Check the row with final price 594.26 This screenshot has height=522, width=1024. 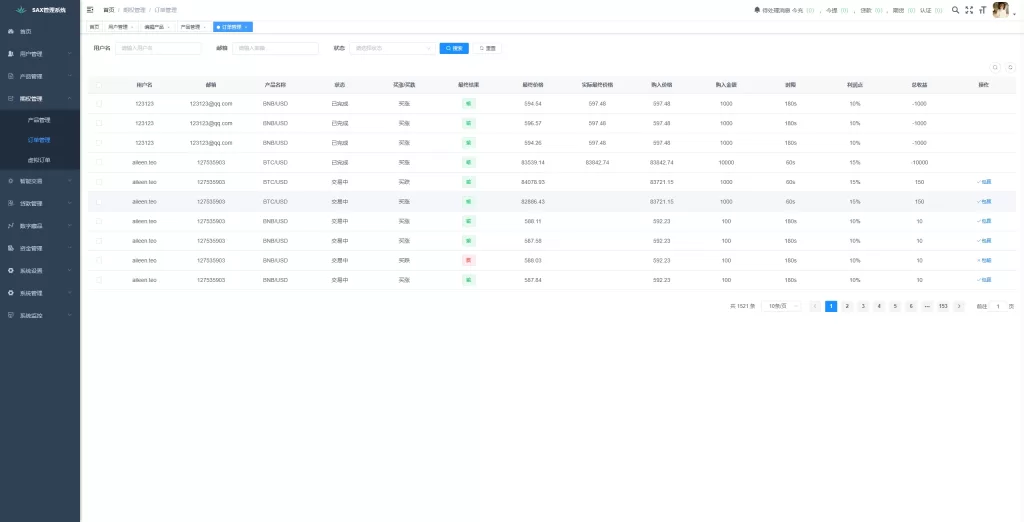click(99, 142)
